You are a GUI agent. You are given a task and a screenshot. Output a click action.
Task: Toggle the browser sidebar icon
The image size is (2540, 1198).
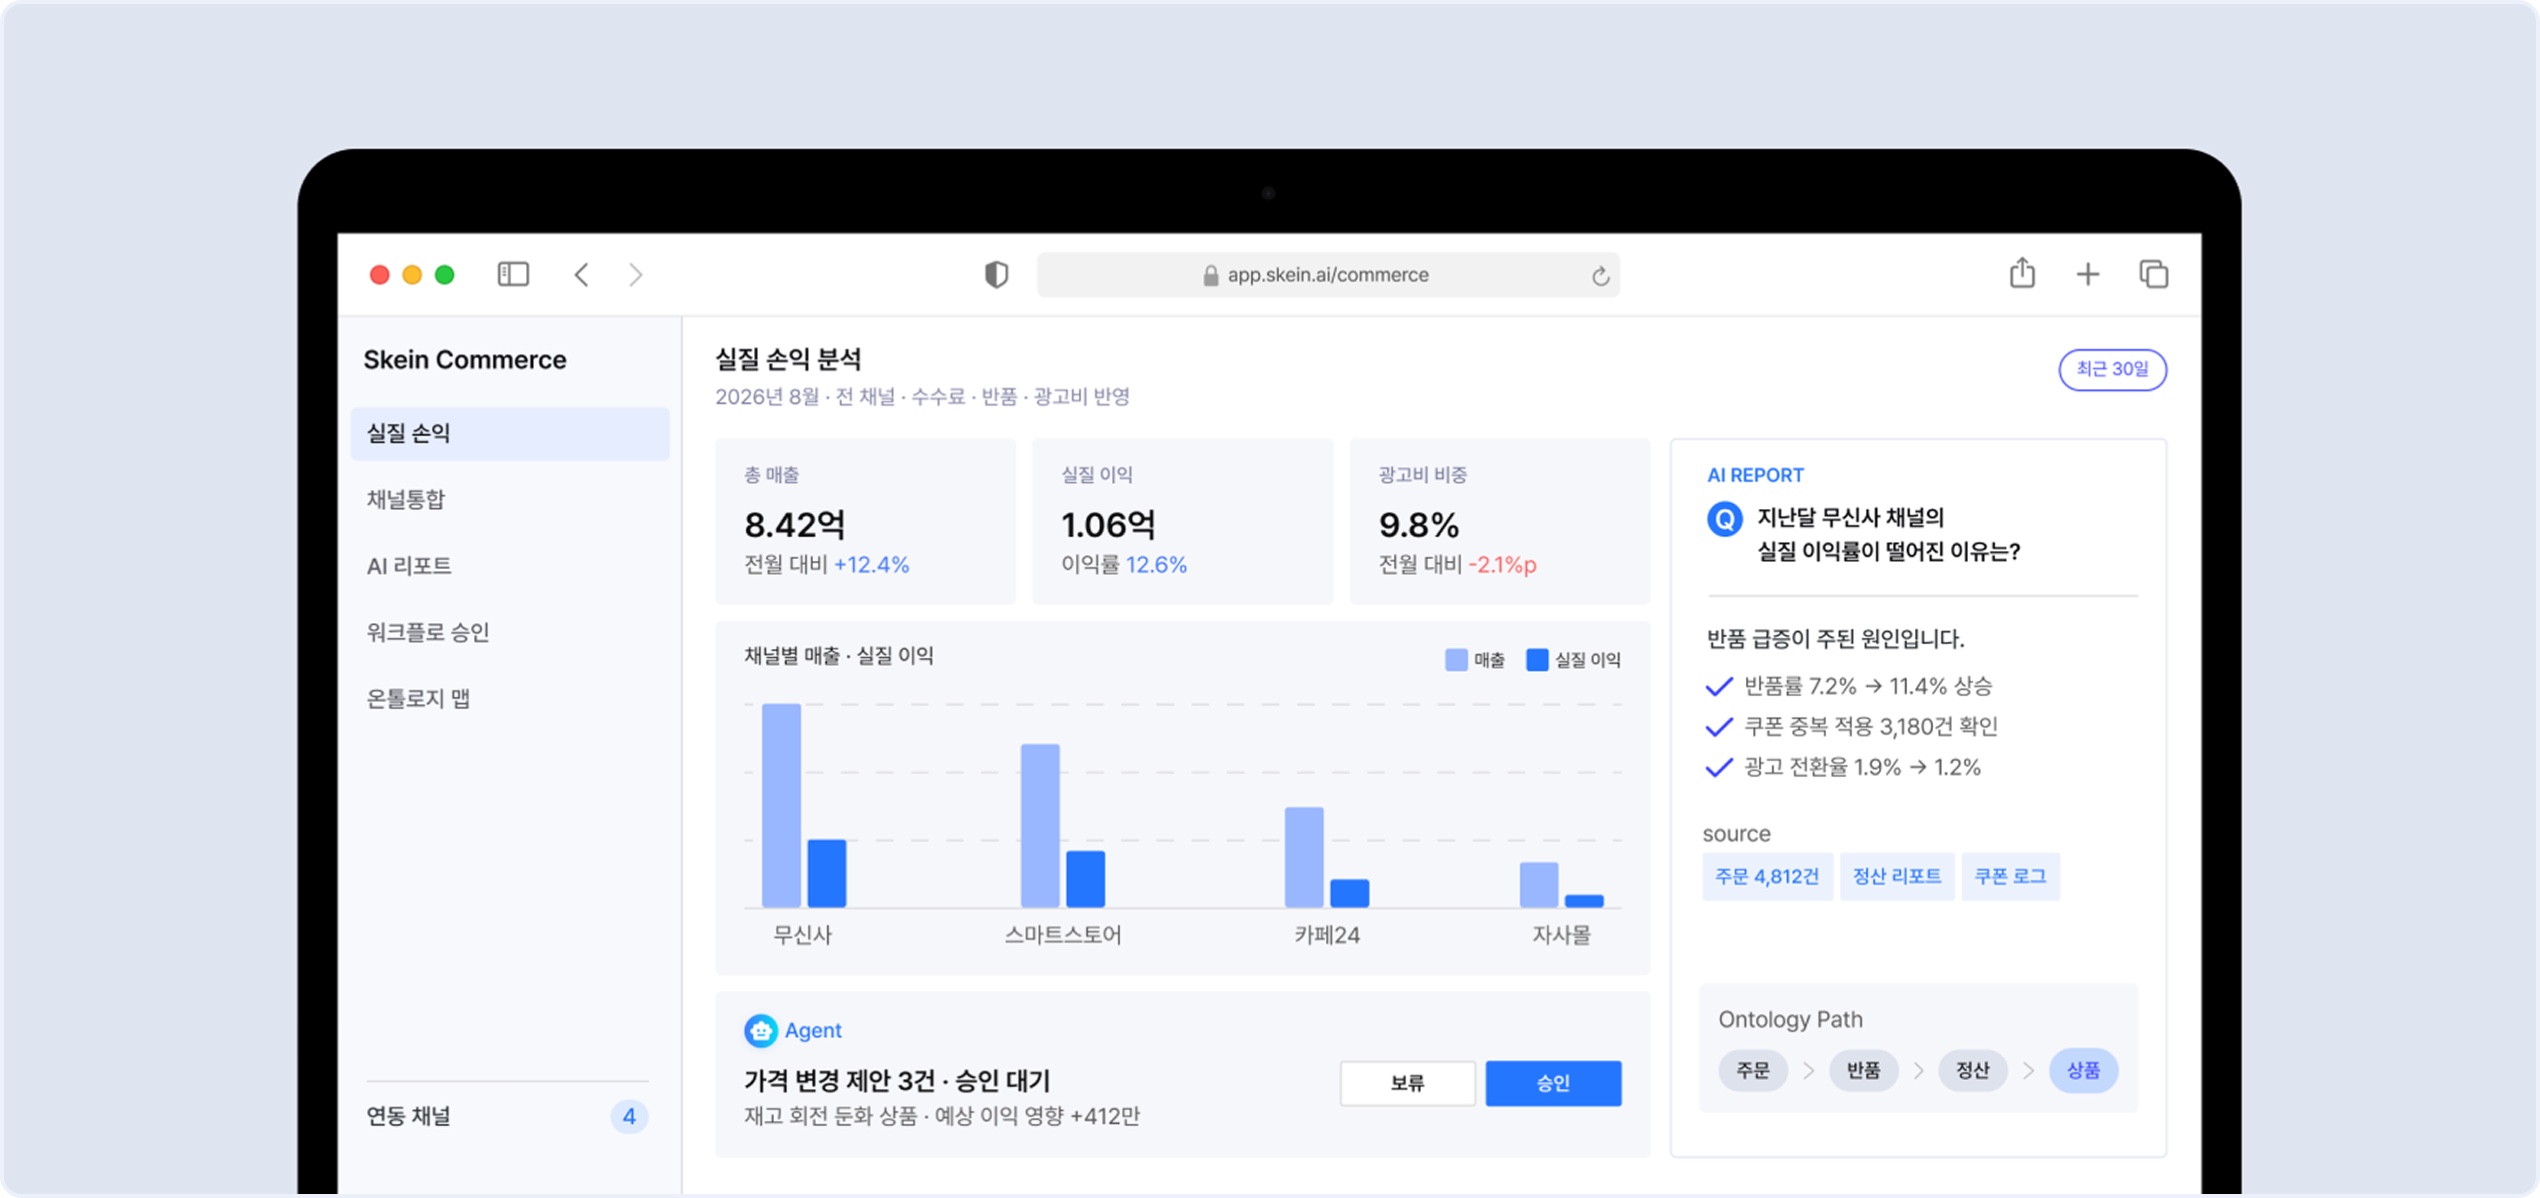[x=513, y=274]
